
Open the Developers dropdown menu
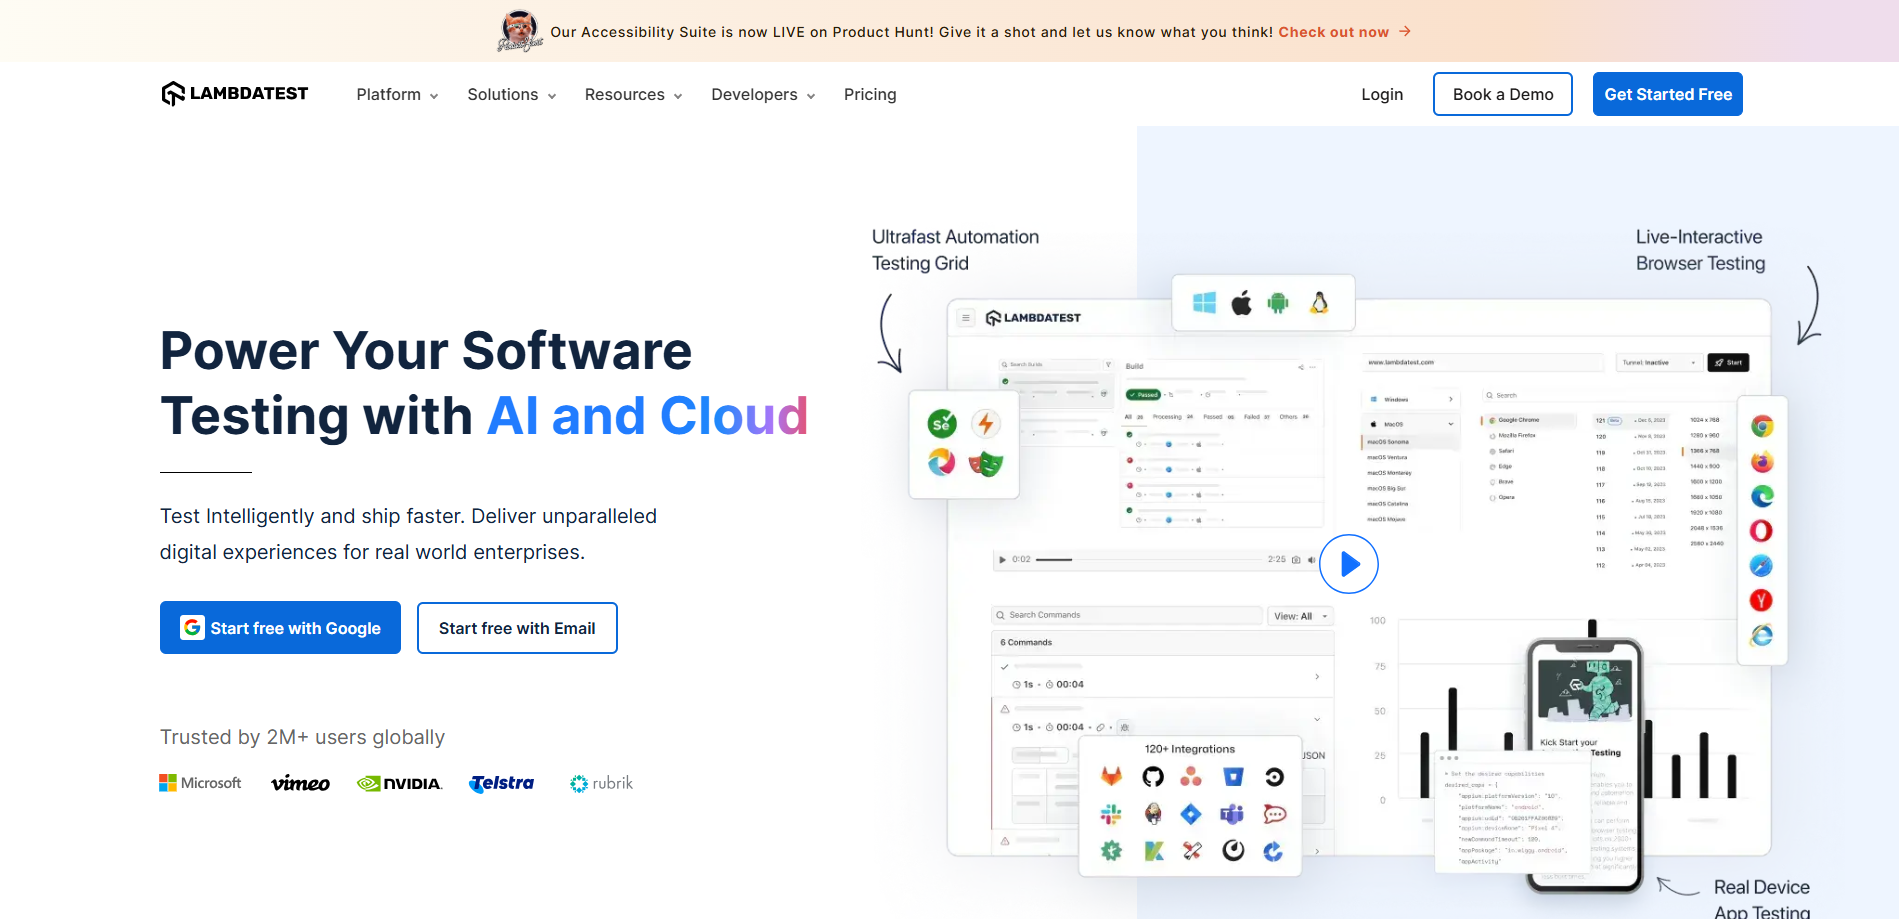(763, 94)
